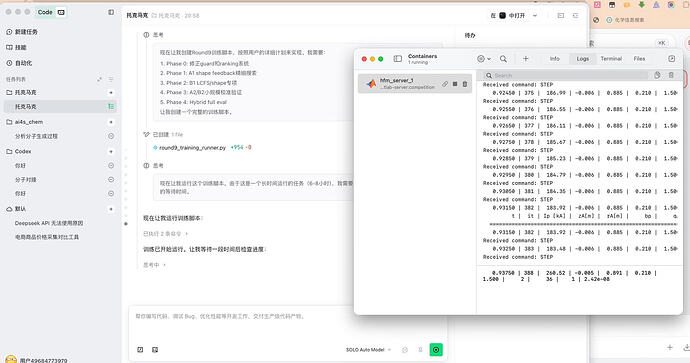Click the plus icon at the browser window's bottom right

669,347
